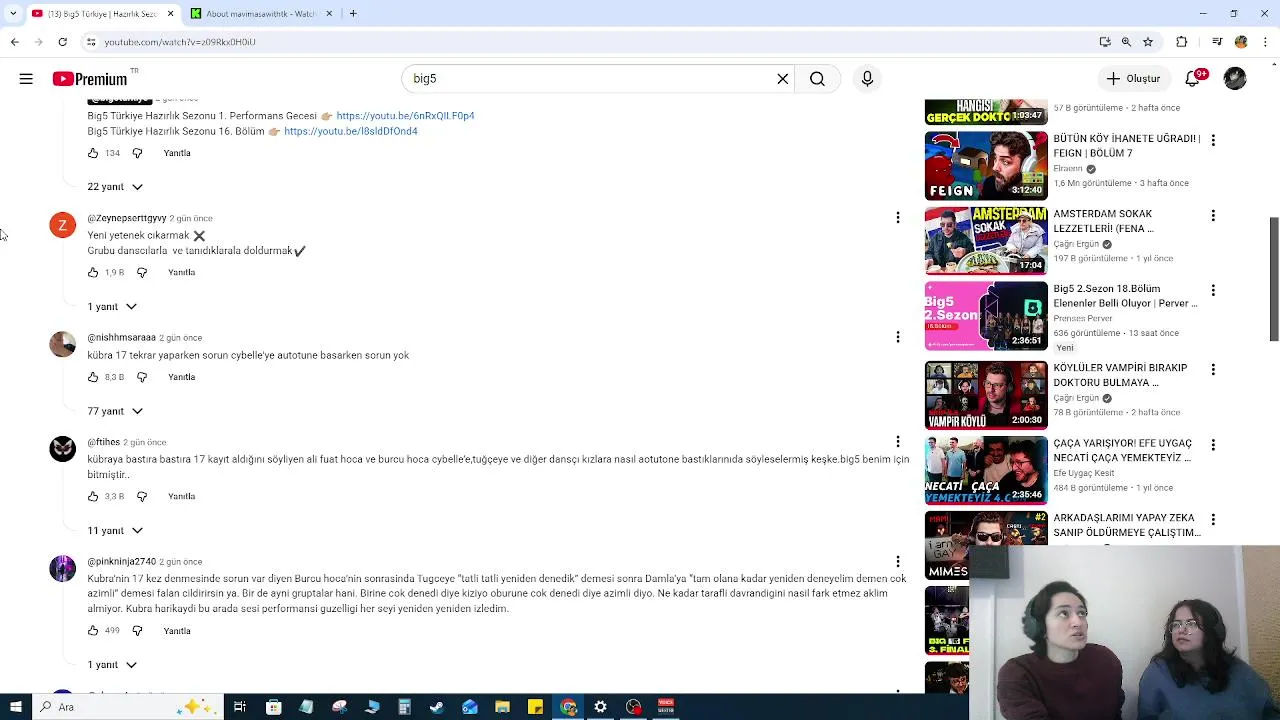Open the tab search dropdown arrow
Image resolution: width=1280 pixels, height=720 pixels.
pos(12,13)
